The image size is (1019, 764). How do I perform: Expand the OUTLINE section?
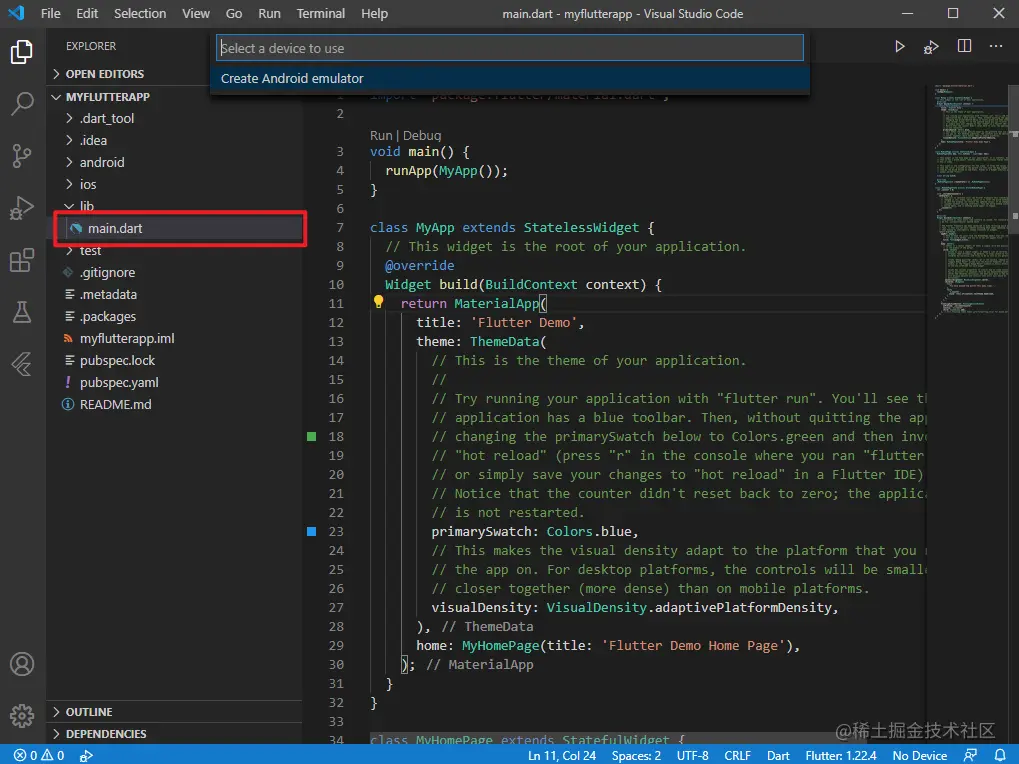[88, 712]
